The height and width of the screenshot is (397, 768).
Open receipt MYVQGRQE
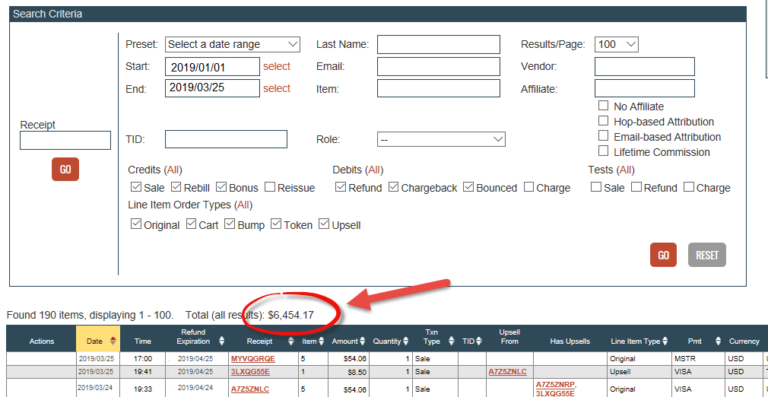tap(253, 358)
